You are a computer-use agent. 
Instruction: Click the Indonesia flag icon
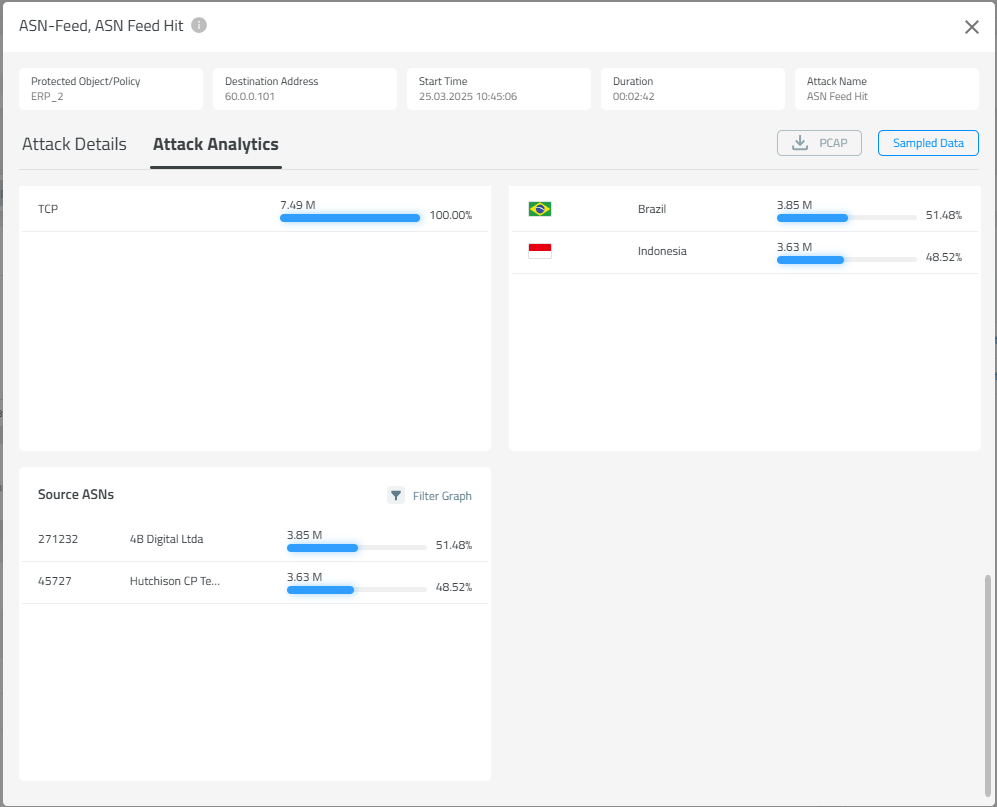tap(540, 251)
